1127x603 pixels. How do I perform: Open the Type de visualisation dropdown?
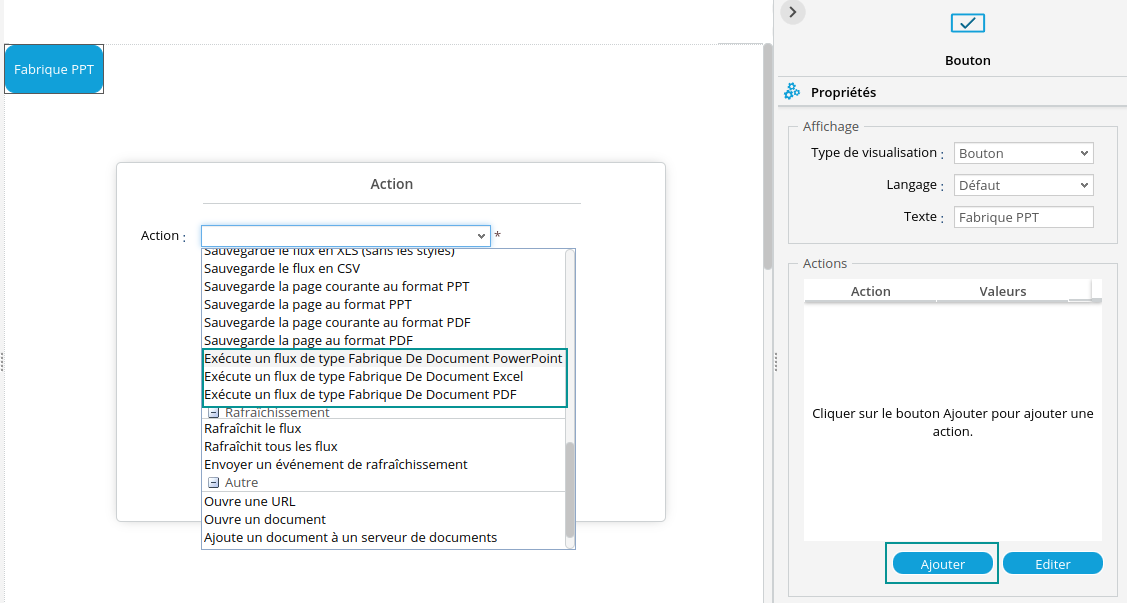pyautogui.click(x=1023, y=153)
